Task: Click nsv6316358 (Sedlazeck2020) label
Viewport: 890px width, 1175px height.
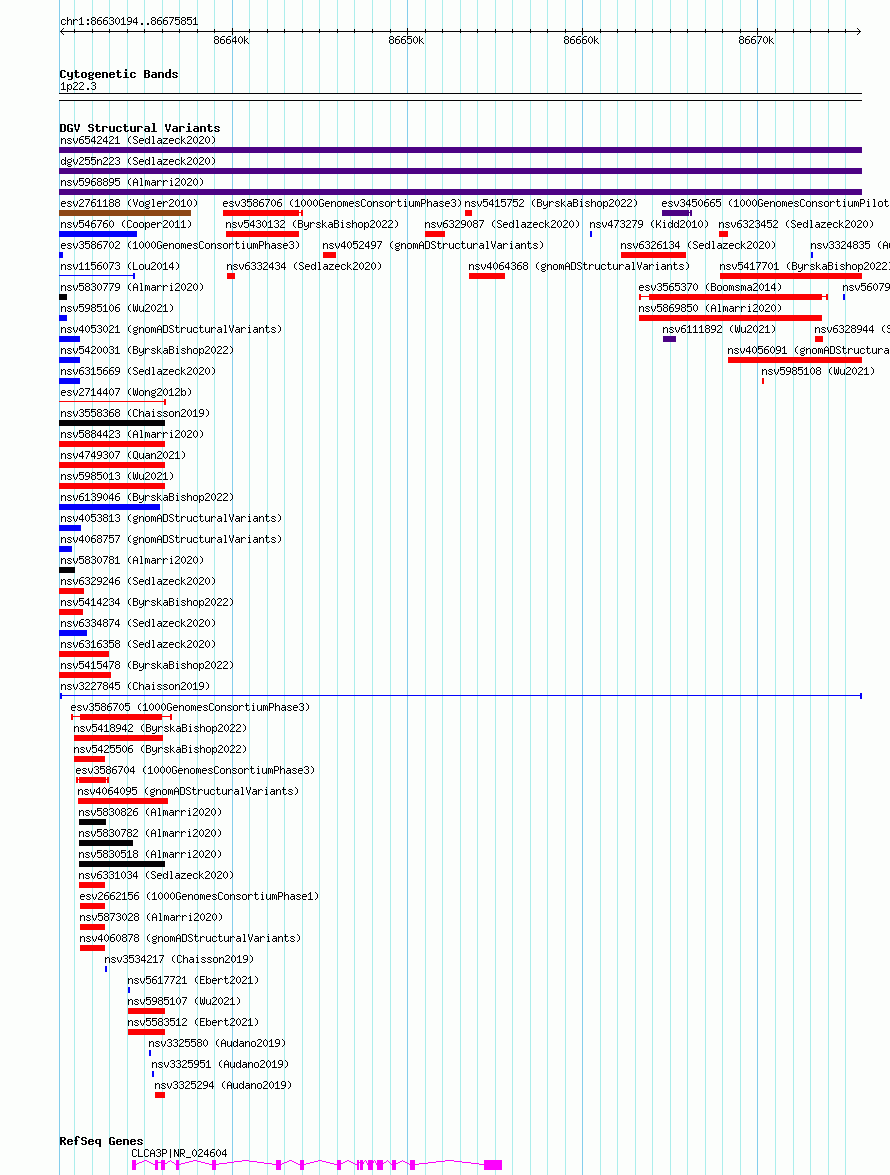Action: pyautogui.click(x=138, y=644)
